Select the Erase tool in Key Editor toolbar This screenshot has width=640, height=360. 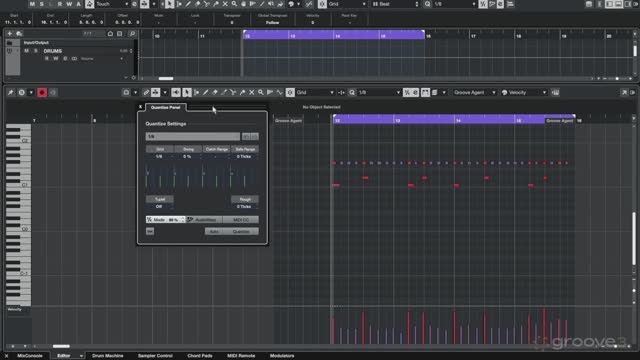[215, 93]
